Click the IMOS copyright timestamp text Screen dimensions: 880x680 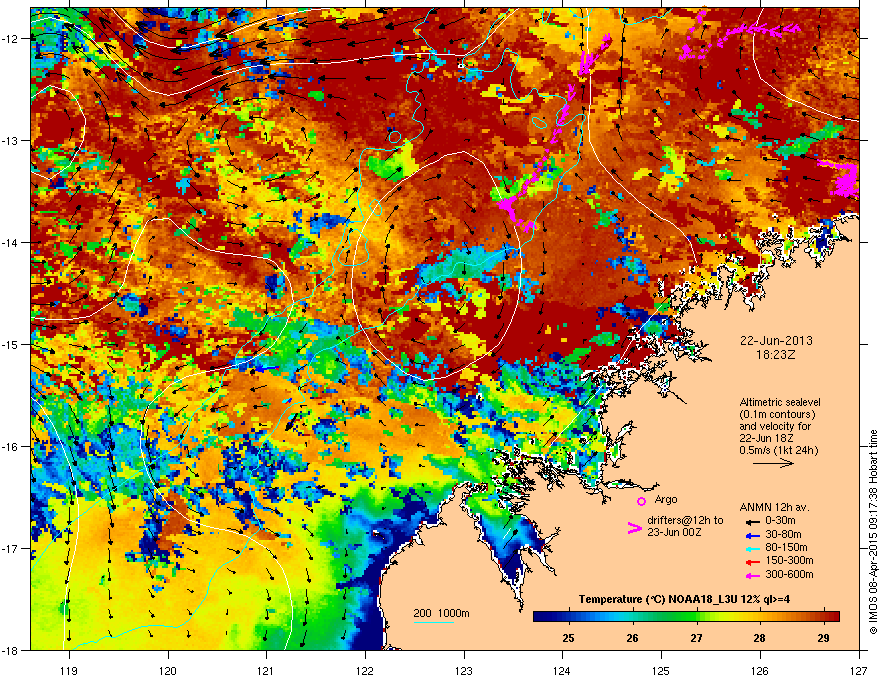coord(873,532)
